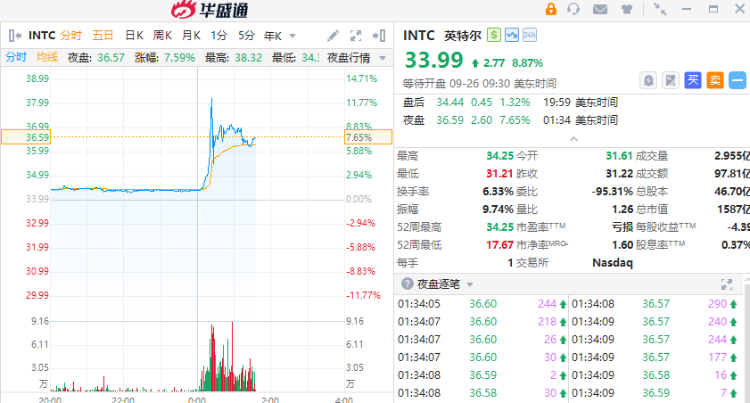Open the messages envelope icon
Viewport: 750px width, 403px height.
tap(600, 9)
